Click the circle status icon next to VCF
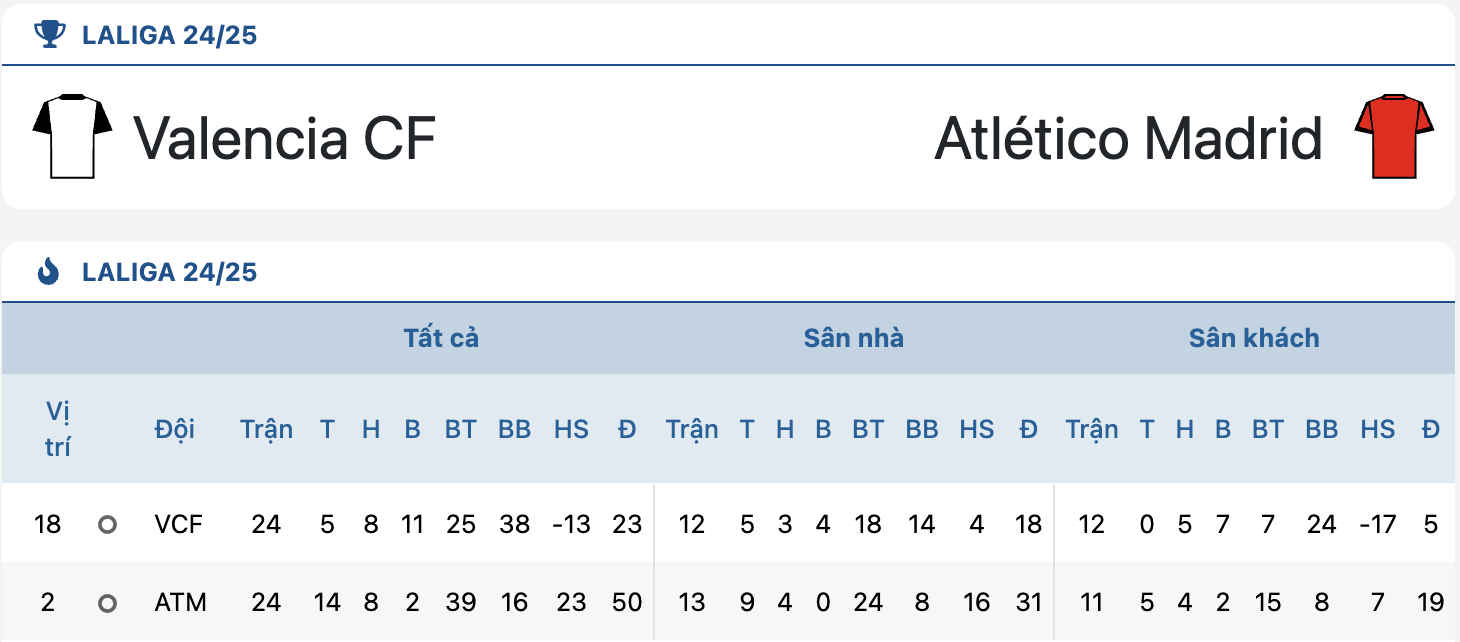 click(107, 524)
